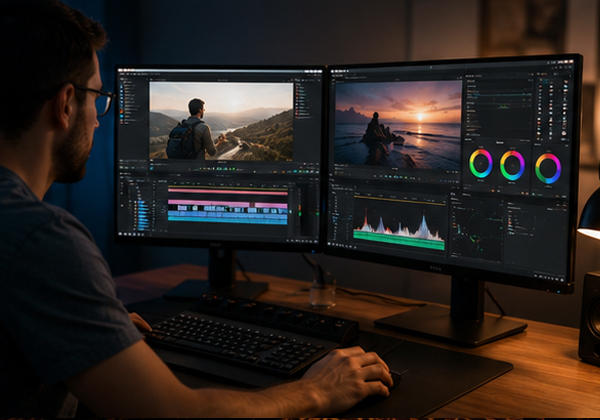This screenshot has width=600, height=420.
Task: Click the curves graph above color wheels
Action: (499, 109)
